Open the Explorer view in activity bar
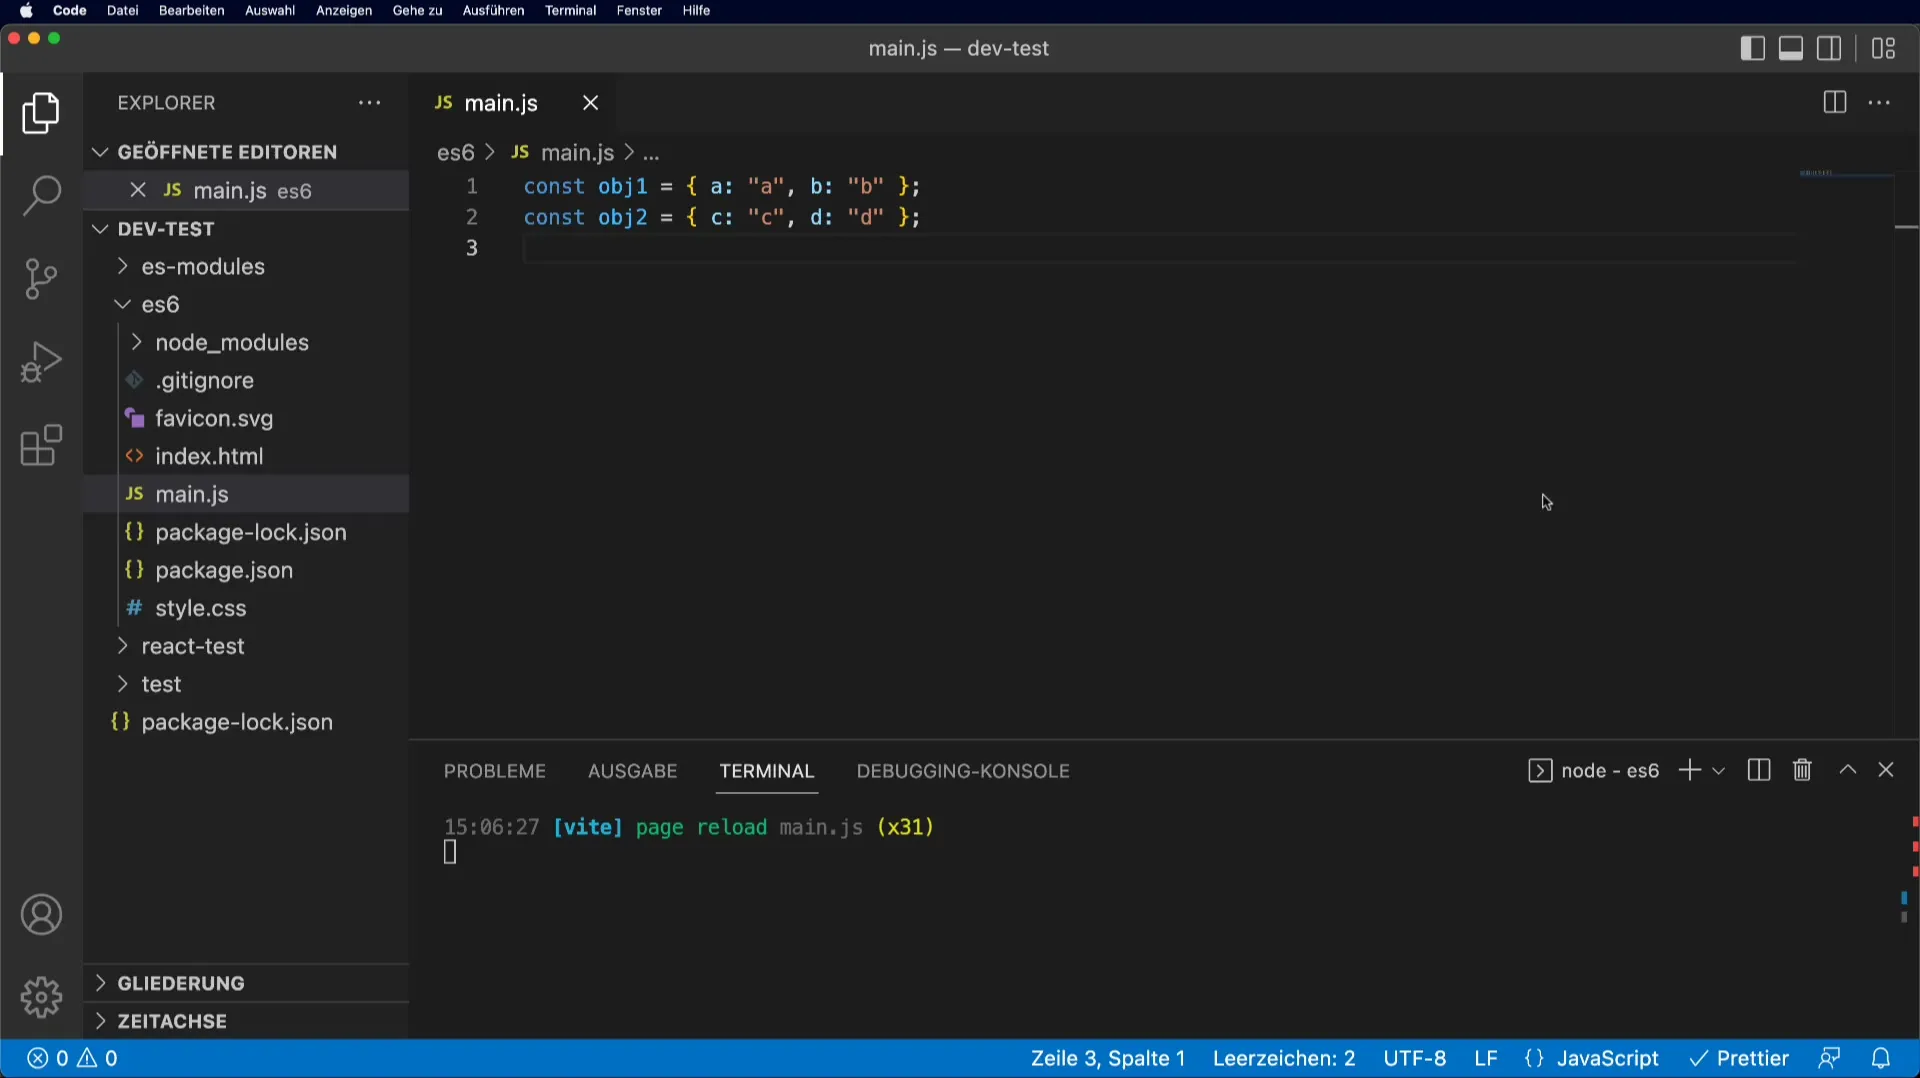The image size is (1920, 1078). (41, 113)
